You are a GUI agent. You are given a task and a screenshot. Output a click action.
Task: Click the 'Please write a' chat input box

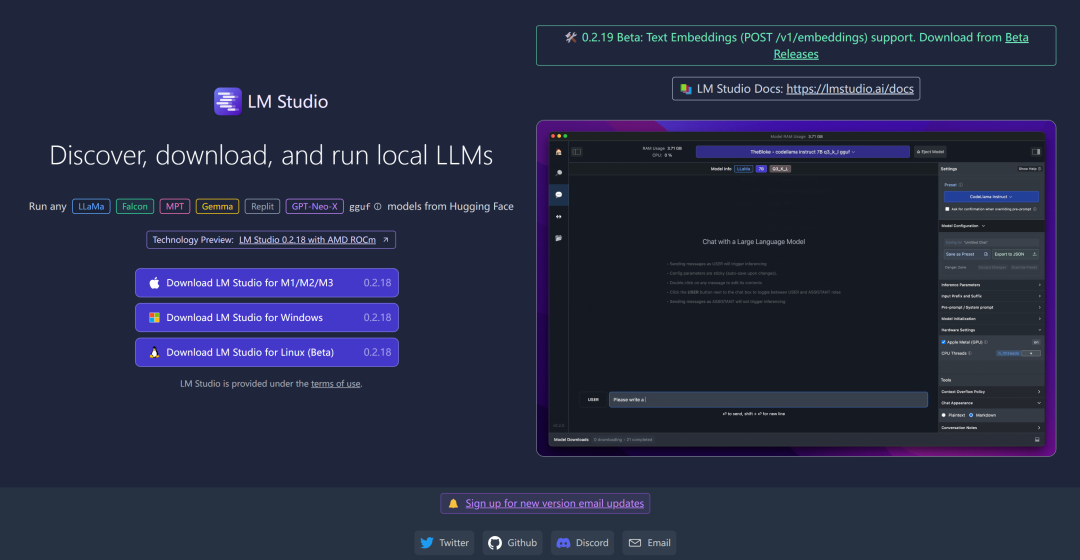pyautogui.click(x=768, y=400)
